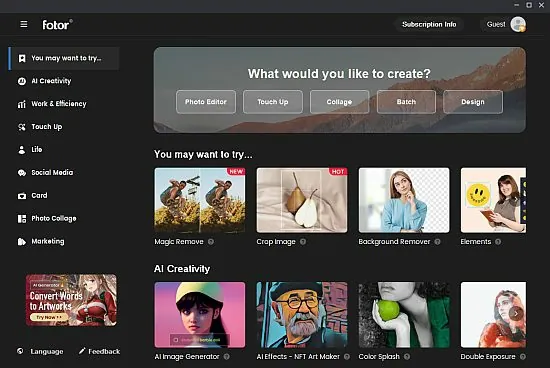
Task: Click the Fotor logo
Action: [x=57, y=25]
